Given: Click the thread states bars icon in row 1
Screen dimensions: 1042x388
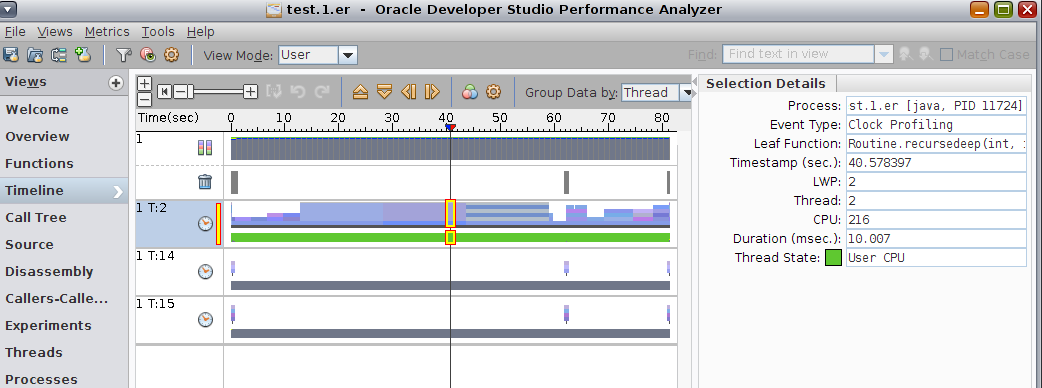Looking at the screenshot, I should [205, 147].
